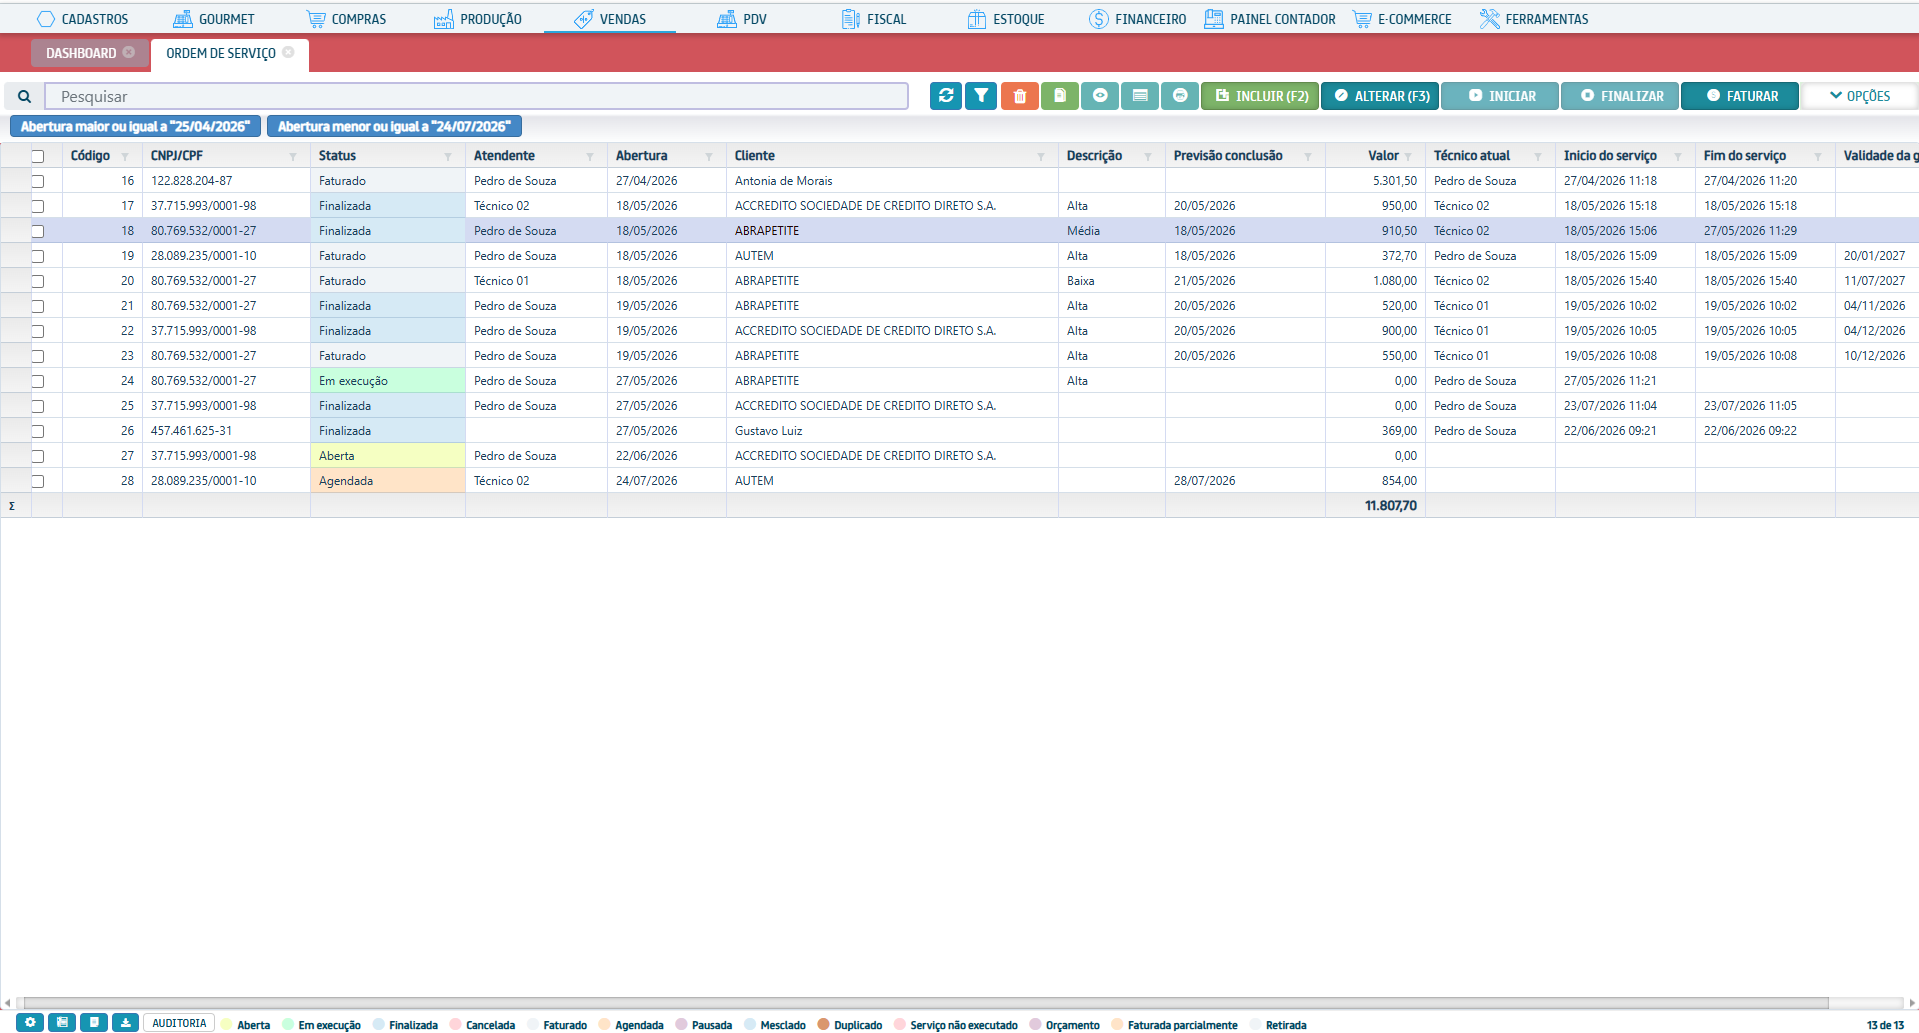The image size is (1919, 1033).
Task: Click the download export icon
Action: click(x=125, y=1023)
